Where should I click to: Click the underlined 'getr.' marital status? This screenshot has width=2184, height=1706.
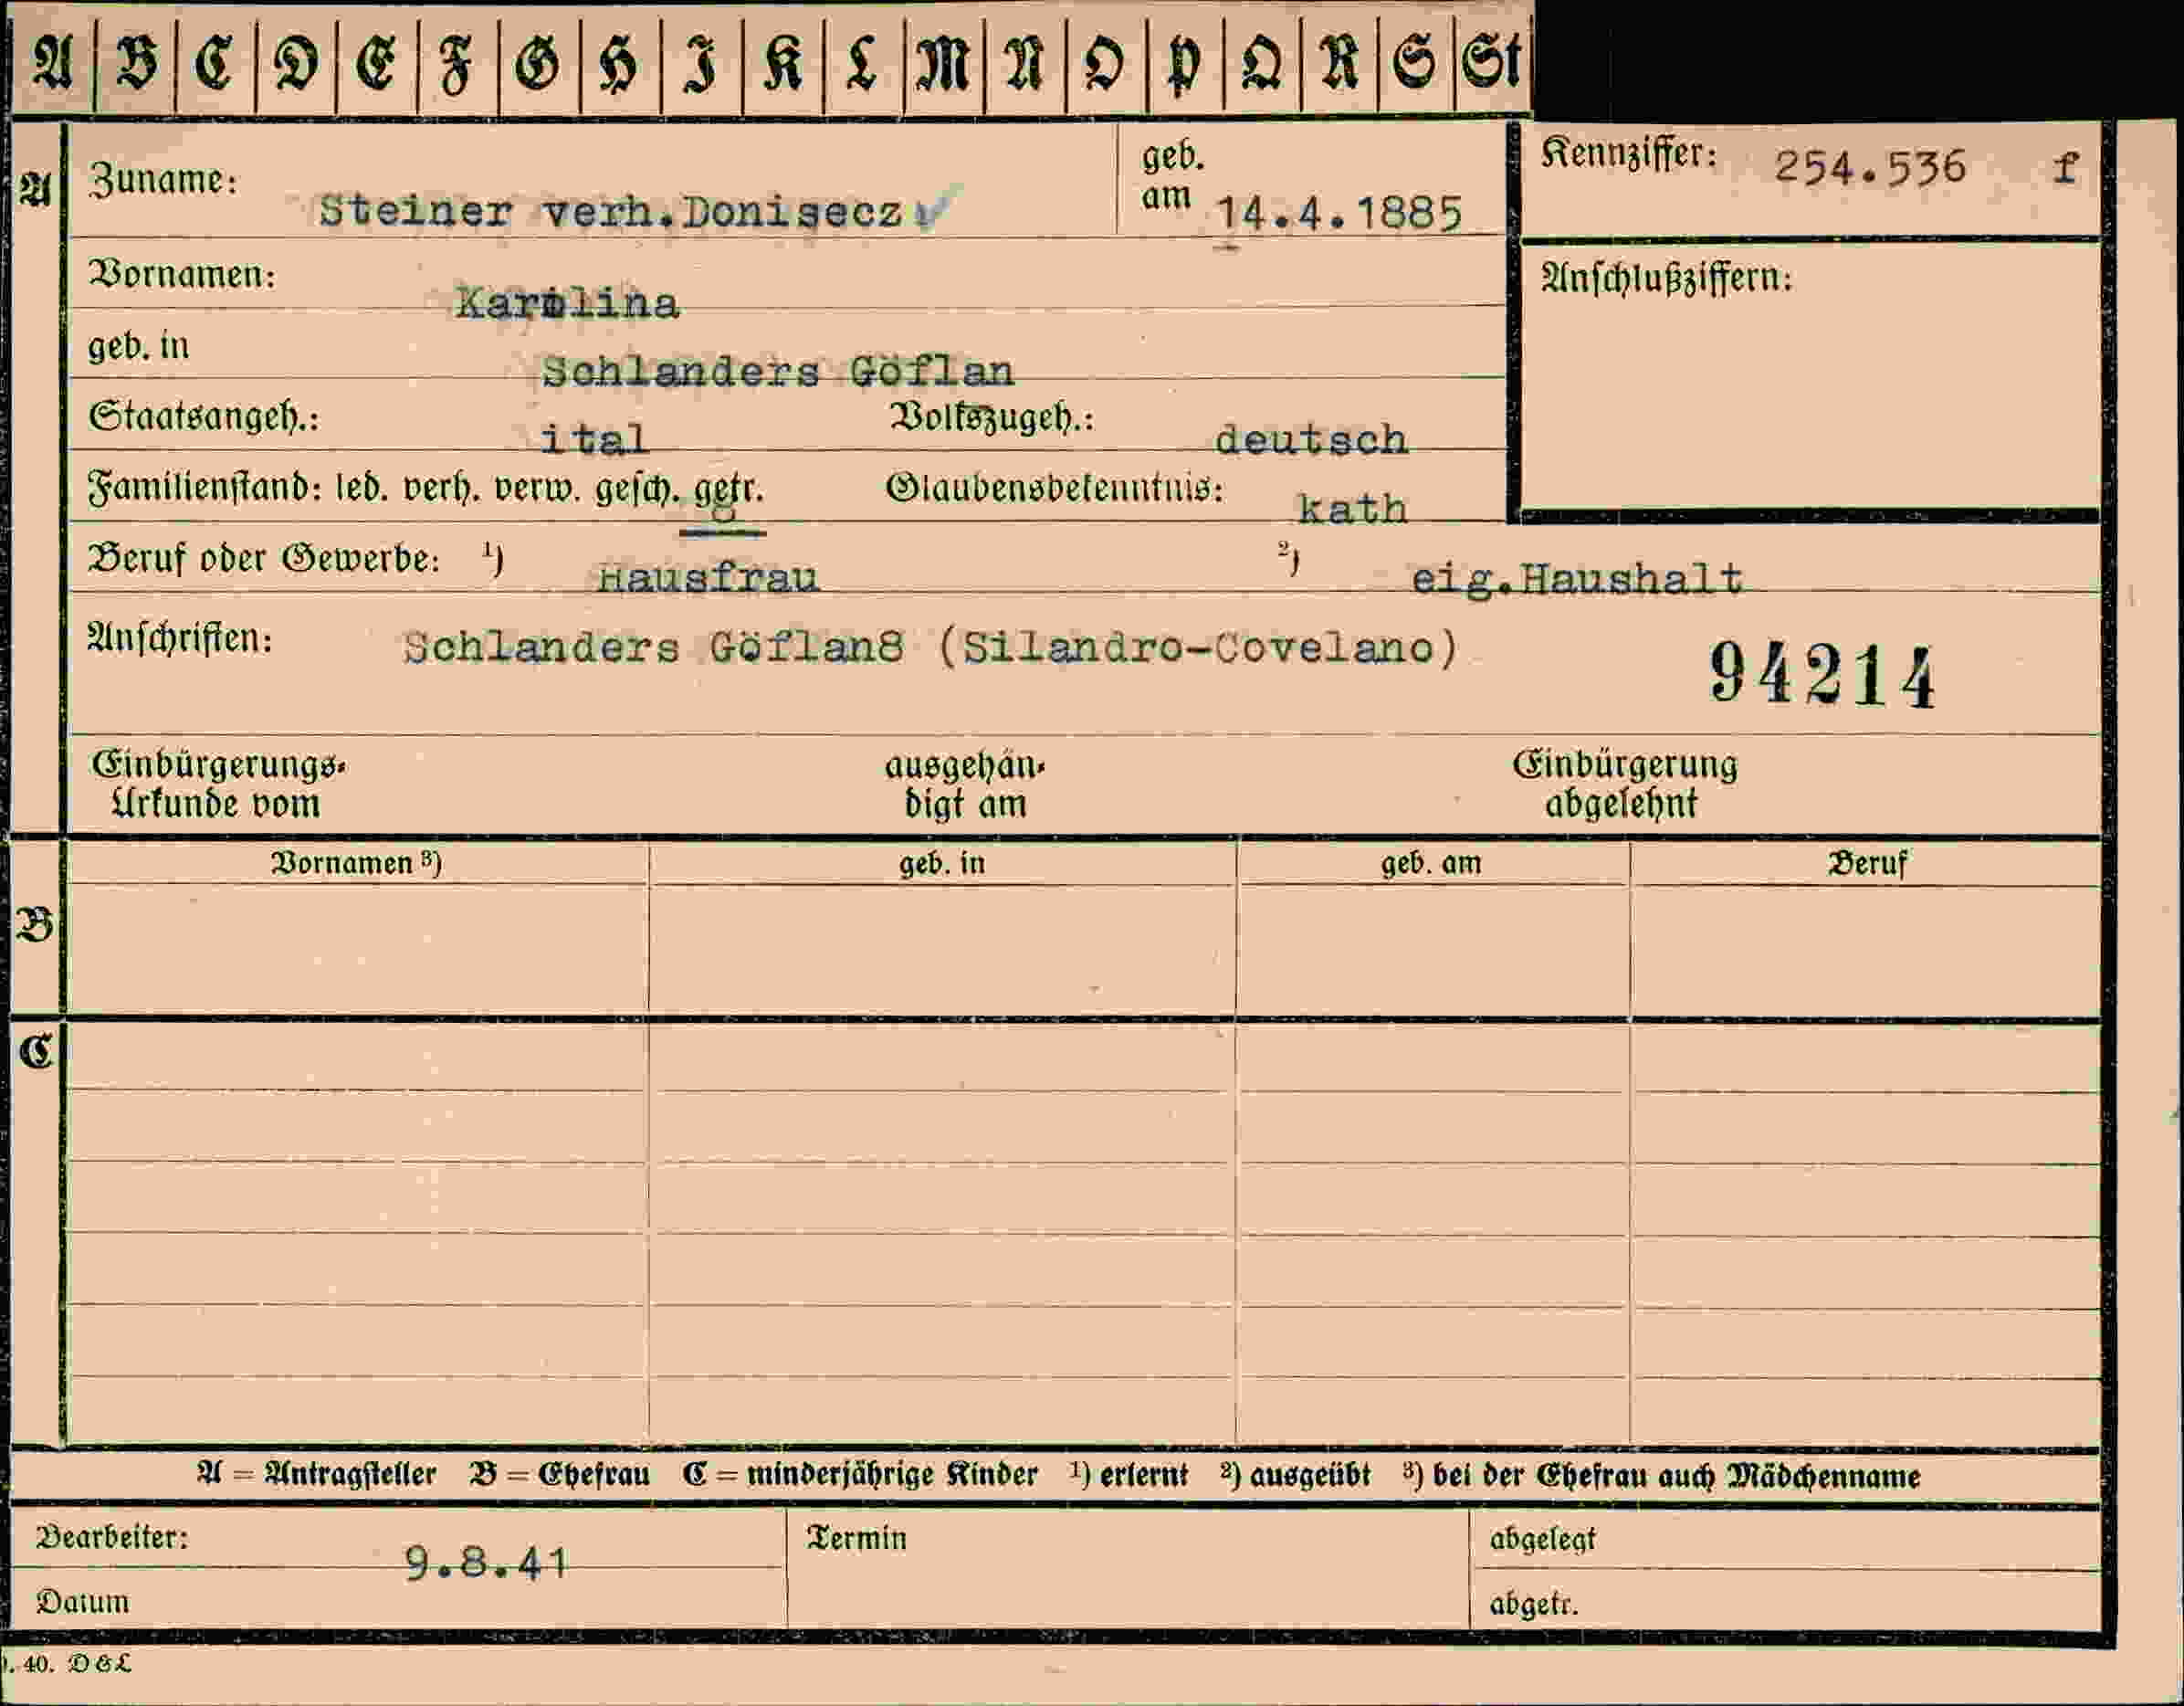728,490
